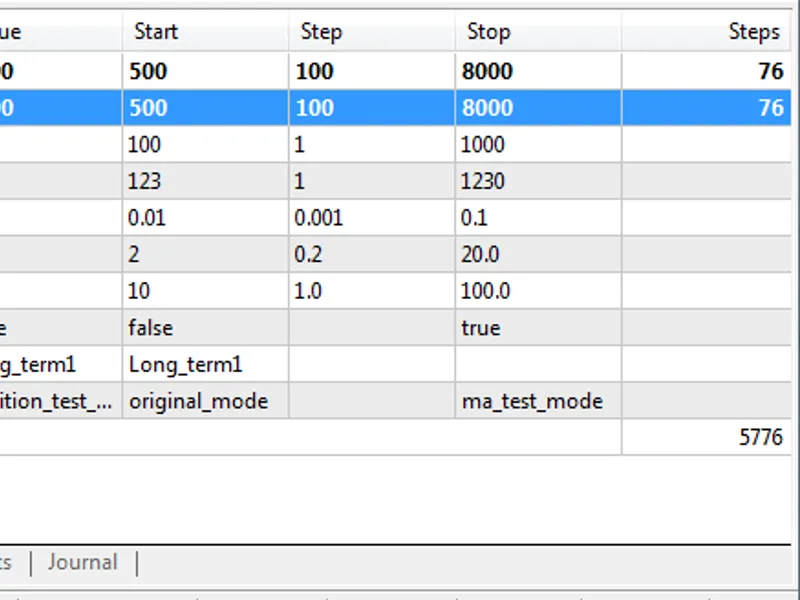Click Step 100 in the bold unhighlighted row

(372, 71)
